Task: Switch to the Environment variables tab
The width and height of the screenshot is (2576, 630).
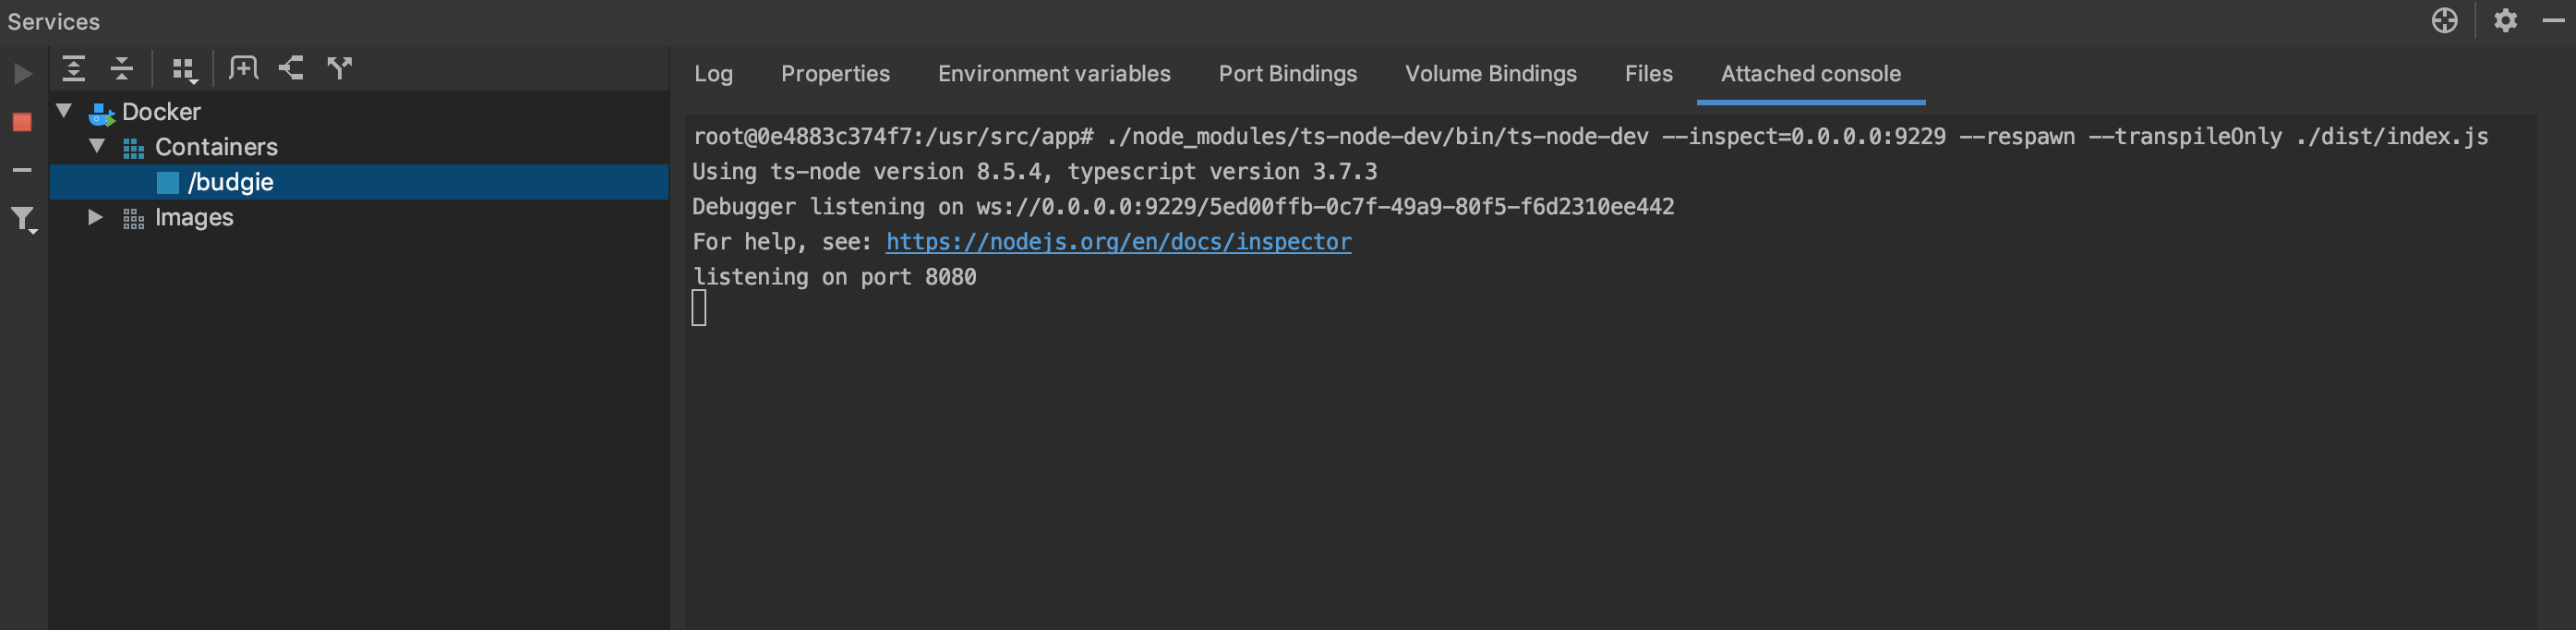Action: (x=1053, y=73)
